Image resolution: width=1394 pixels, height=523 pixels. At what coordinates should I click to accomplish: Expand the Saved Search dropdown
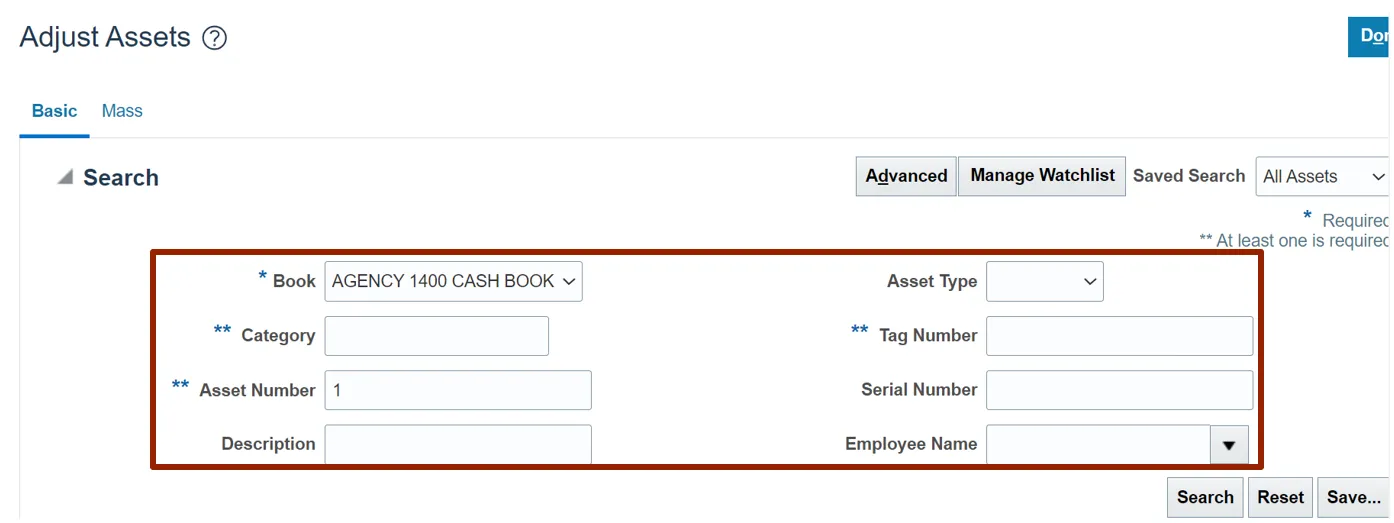tap(1323, 177)
